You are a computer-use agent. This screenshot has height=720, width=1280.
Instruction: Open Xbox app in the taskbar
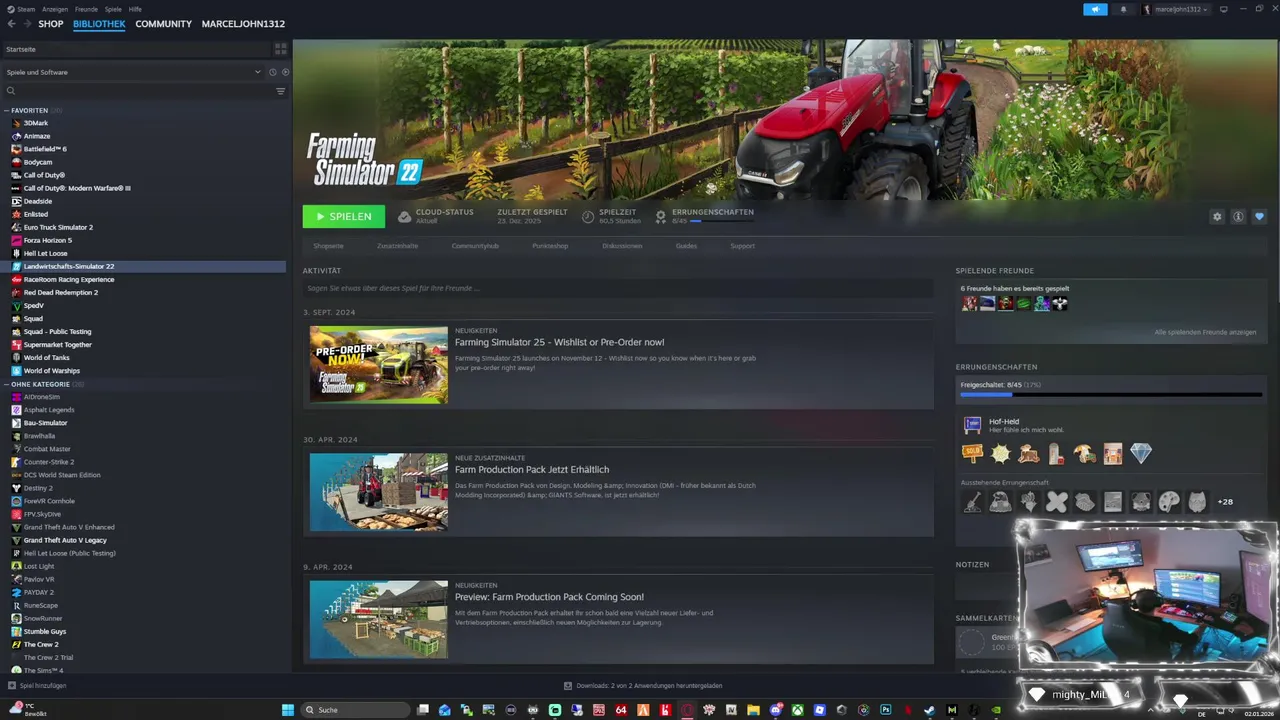point(797,710)
